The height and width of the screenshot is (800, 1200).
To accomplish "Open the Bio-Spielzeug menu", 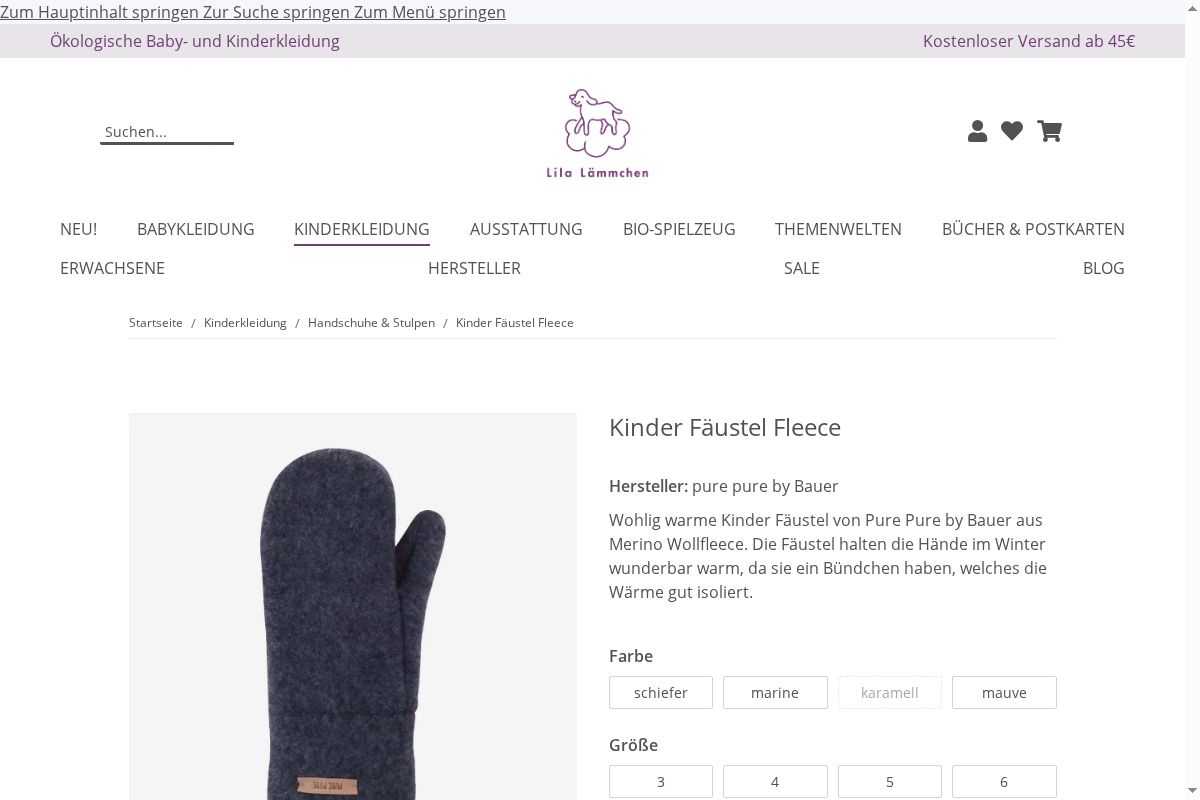I will [679, 229].
